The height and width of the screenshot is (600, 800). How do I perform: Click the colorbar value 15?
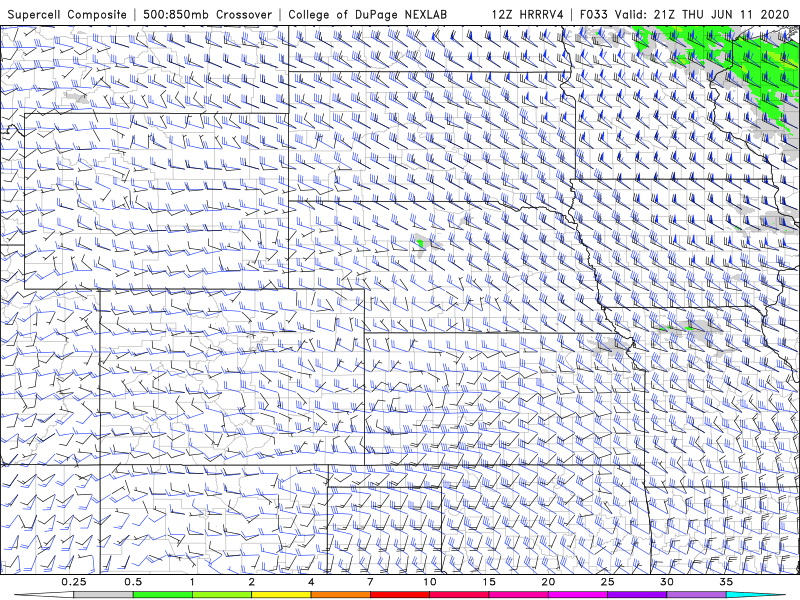tap(489, 582)
